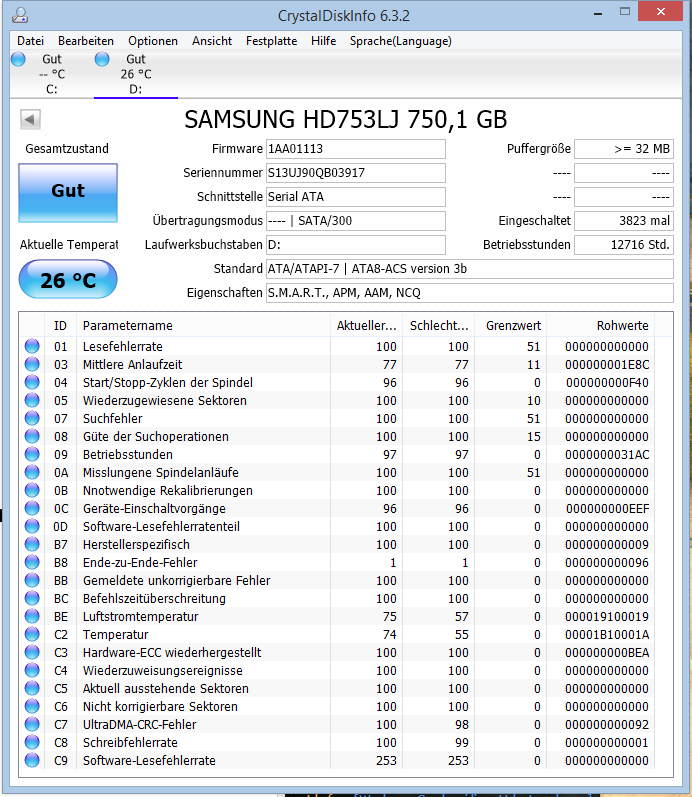Click the Laufwerksbuchstaben field D:

click(x=356, y=244)
